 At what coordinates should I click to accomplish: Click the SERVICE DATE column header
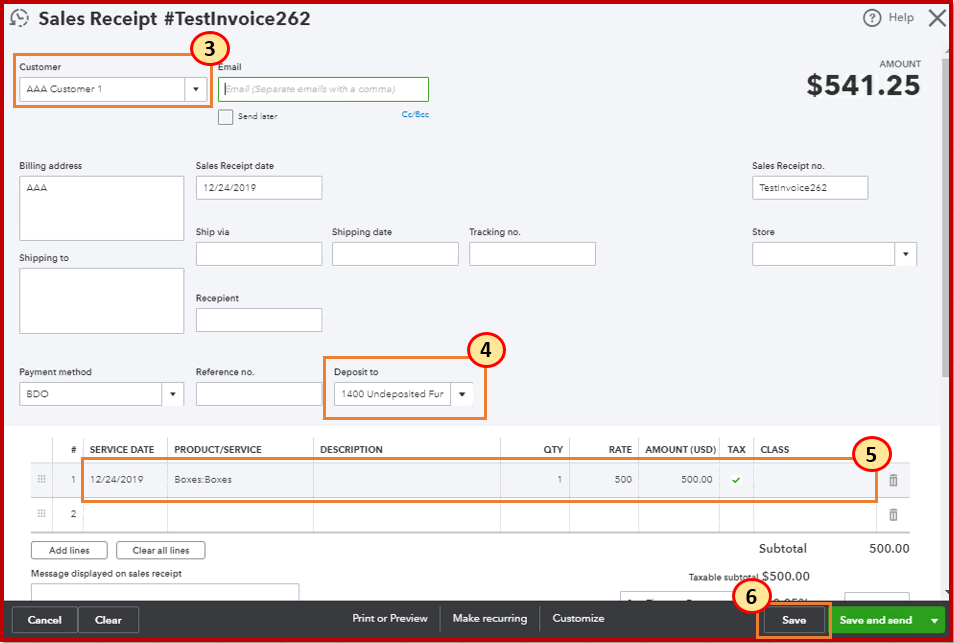coord(122,450)
